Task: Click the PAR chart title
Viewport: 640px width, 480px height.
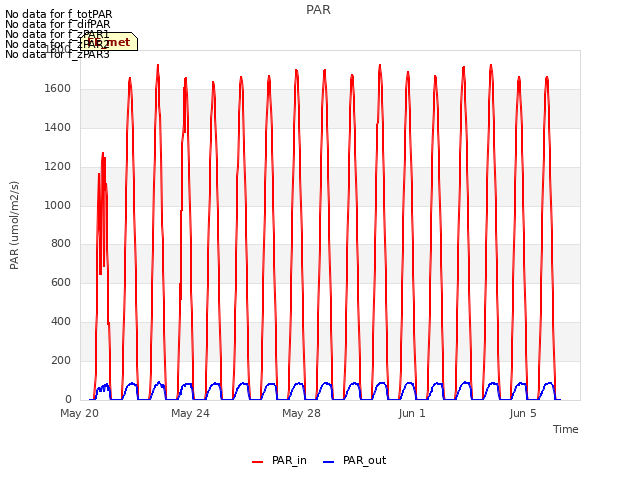Action: [318, 10]
